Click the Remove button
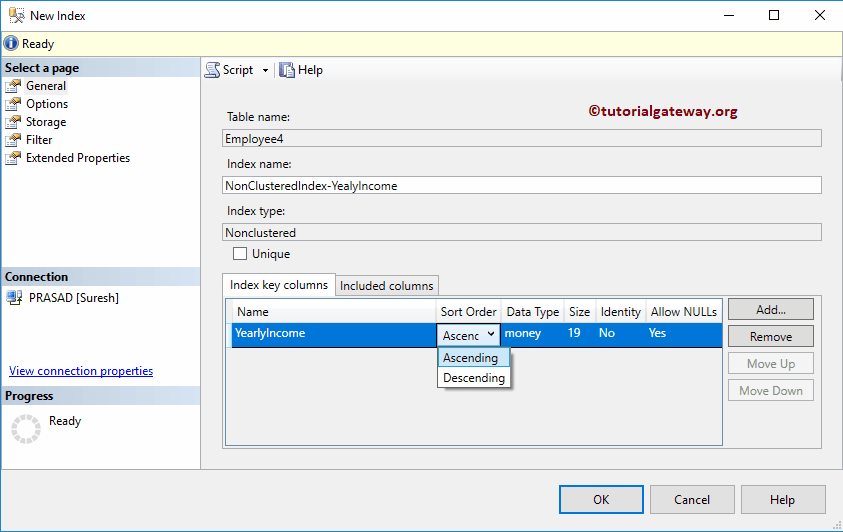 [771, 336]
